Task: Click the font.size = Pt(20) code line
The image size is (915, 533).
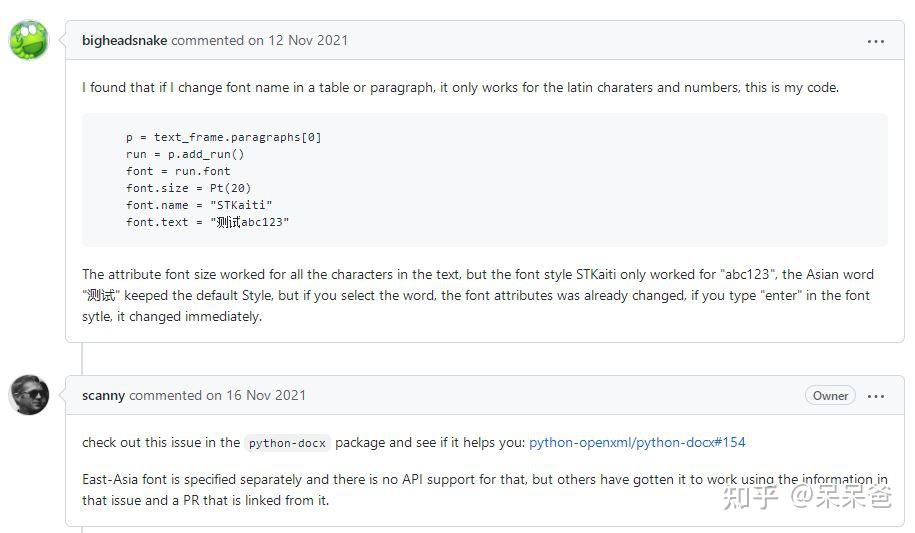Action: point(188,188)
